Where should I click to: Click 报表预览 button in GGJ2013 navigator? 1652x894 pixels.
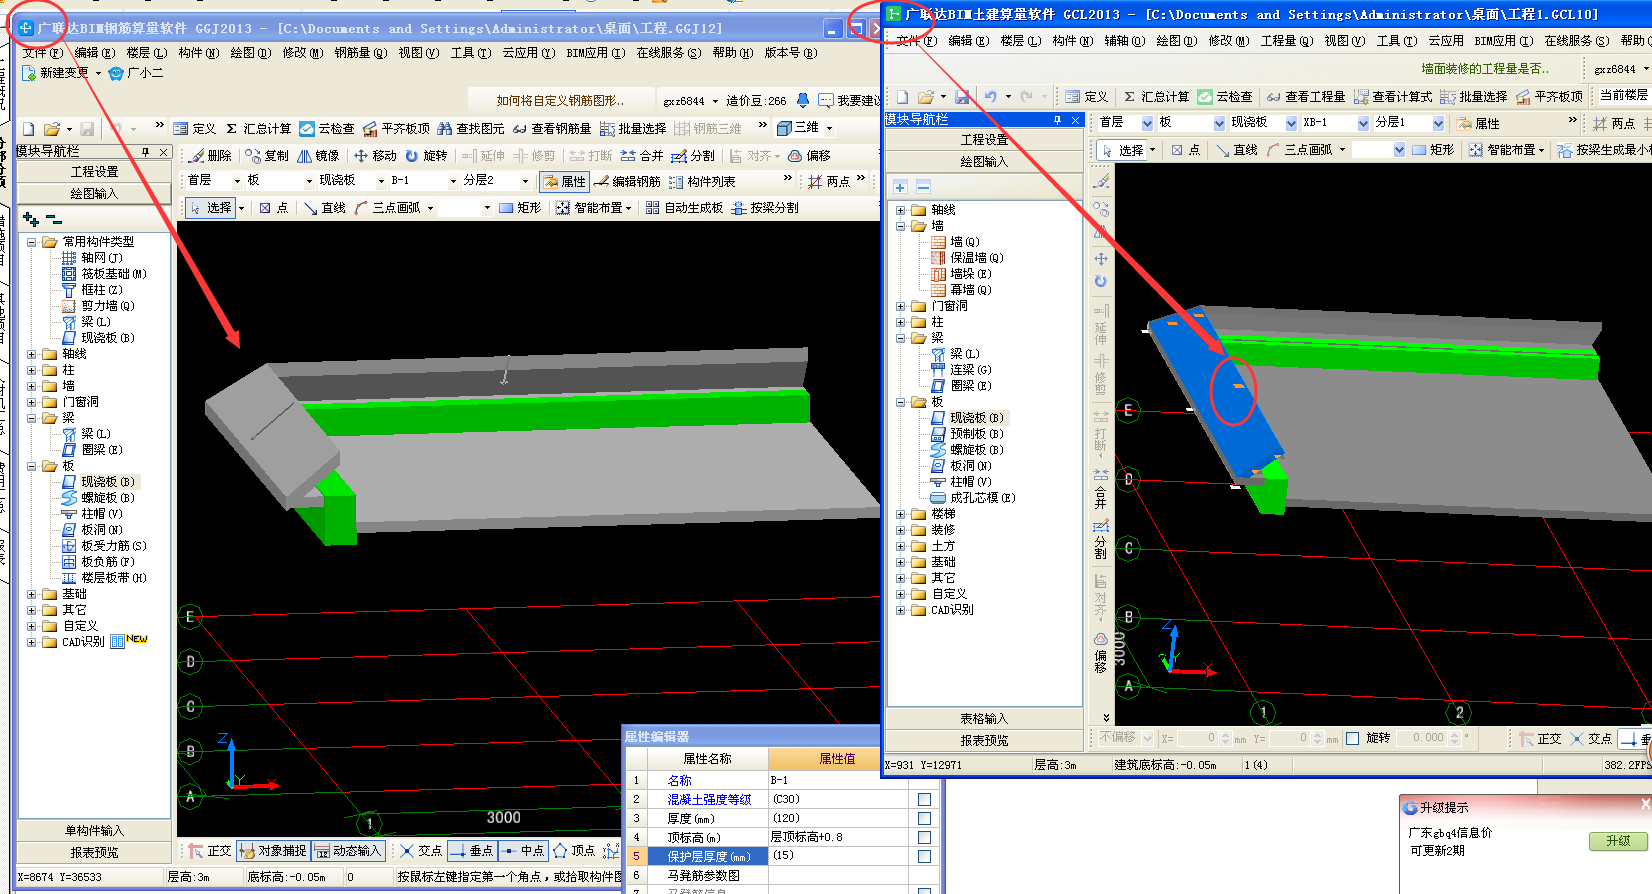94,853
